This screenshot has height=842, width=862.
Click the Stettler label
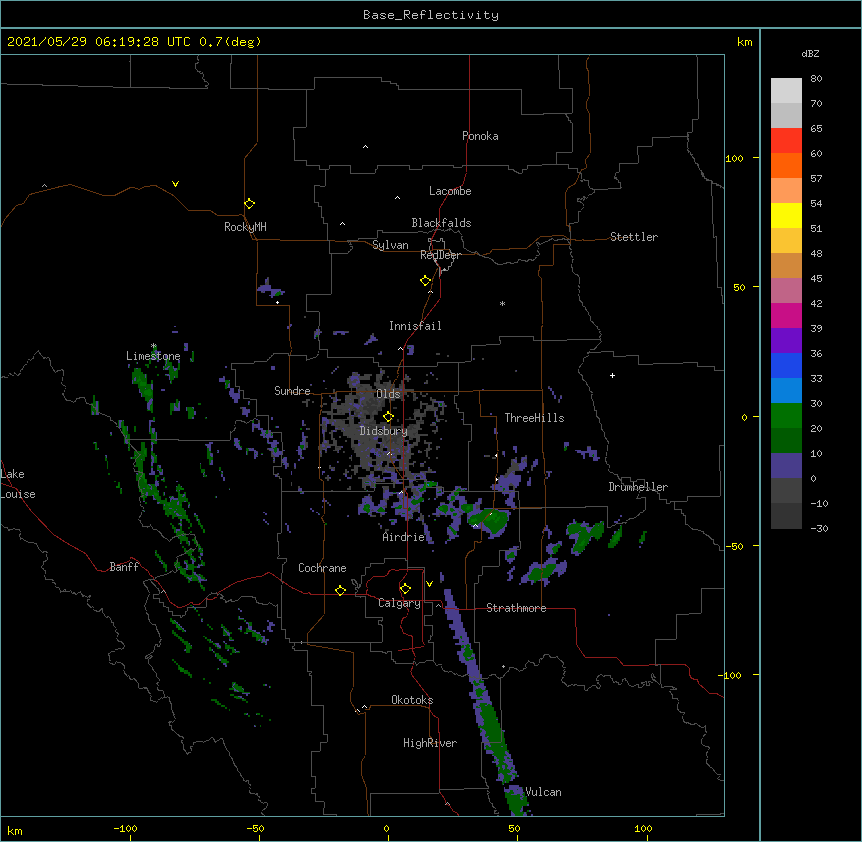(634, 237)
